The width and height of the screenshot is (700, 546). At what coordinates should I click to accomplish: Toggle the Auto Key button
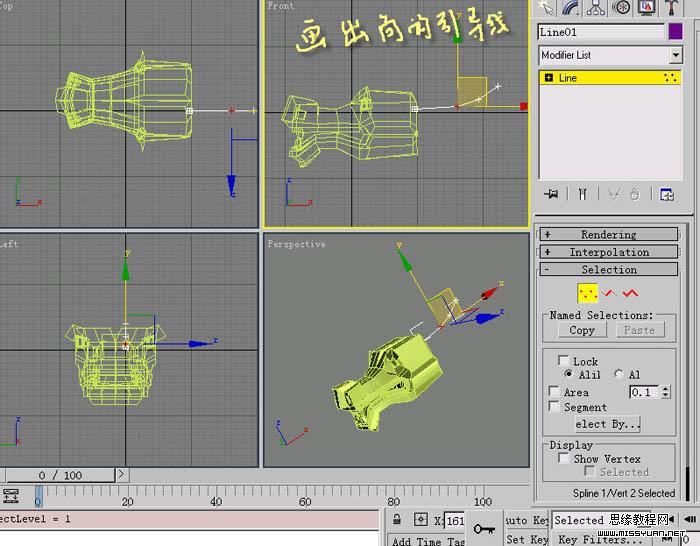click(x=527, y=520)
